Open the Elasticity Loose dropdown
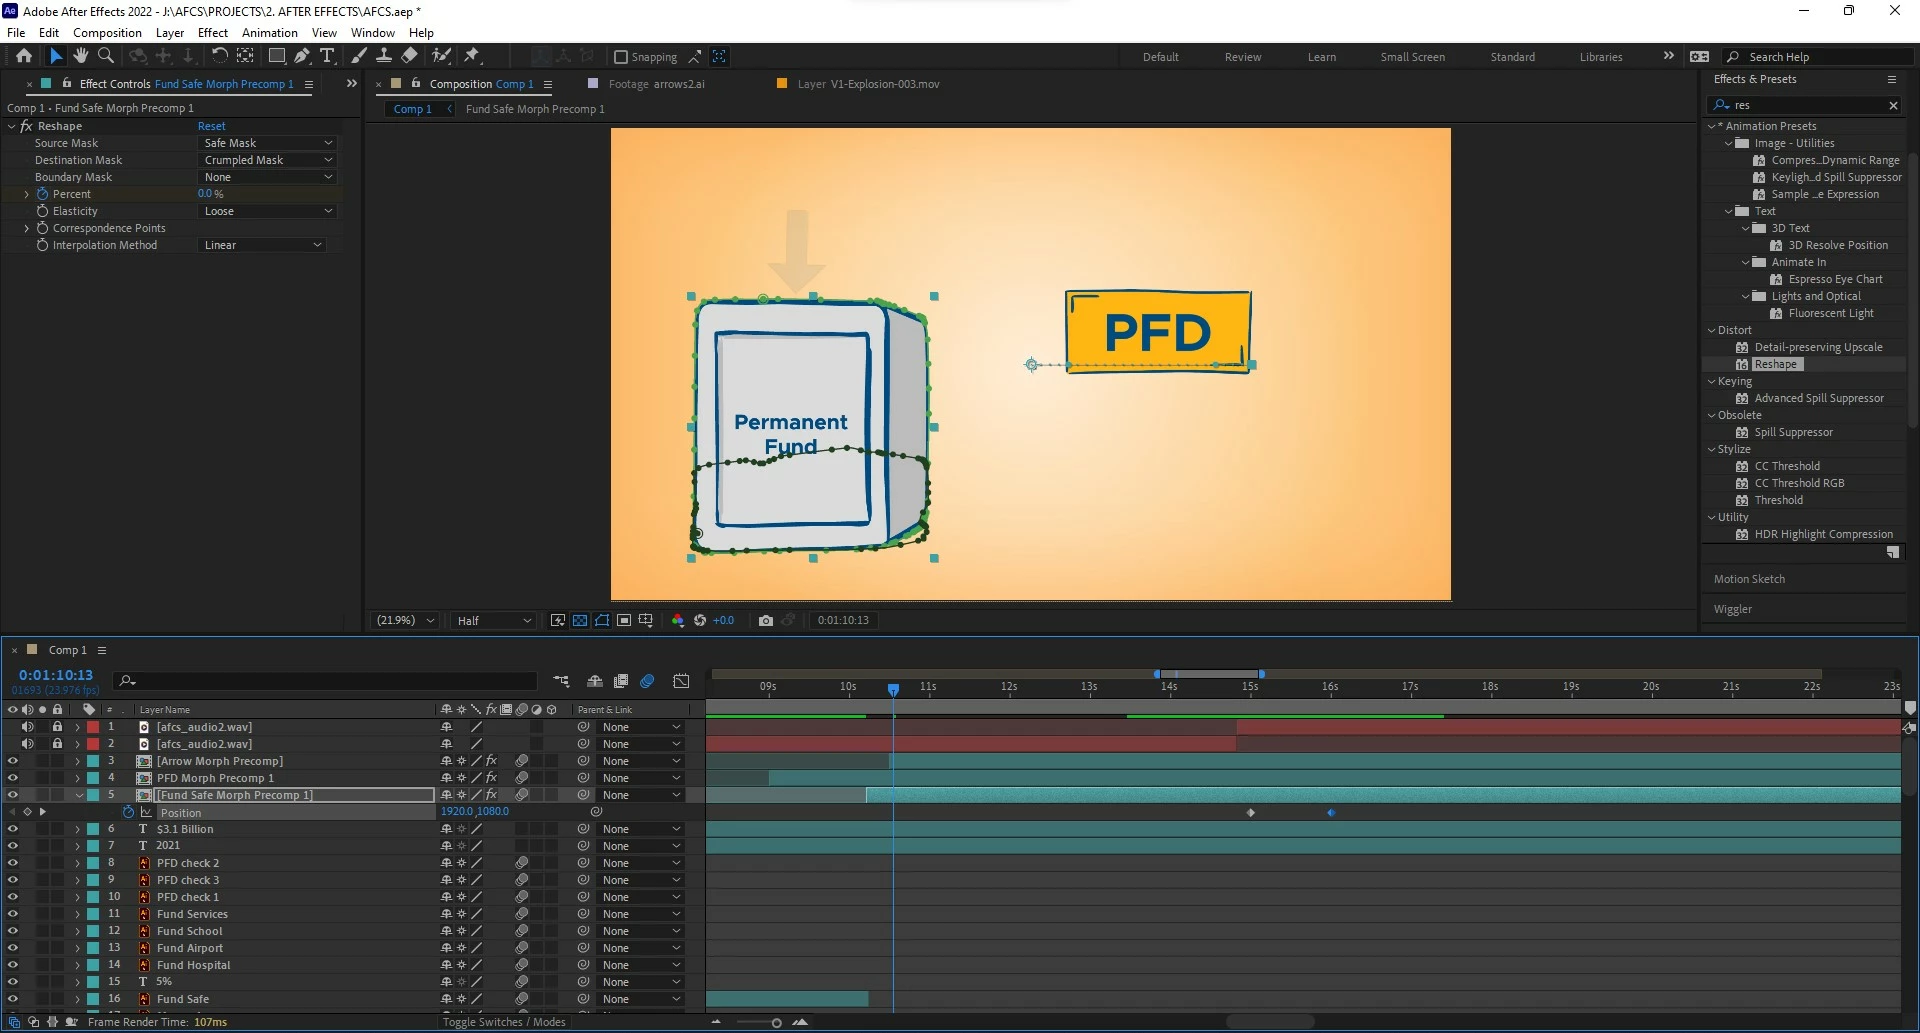This screenshot has height=1033, width=1920. pyautogui.click(x=267, y=211)
